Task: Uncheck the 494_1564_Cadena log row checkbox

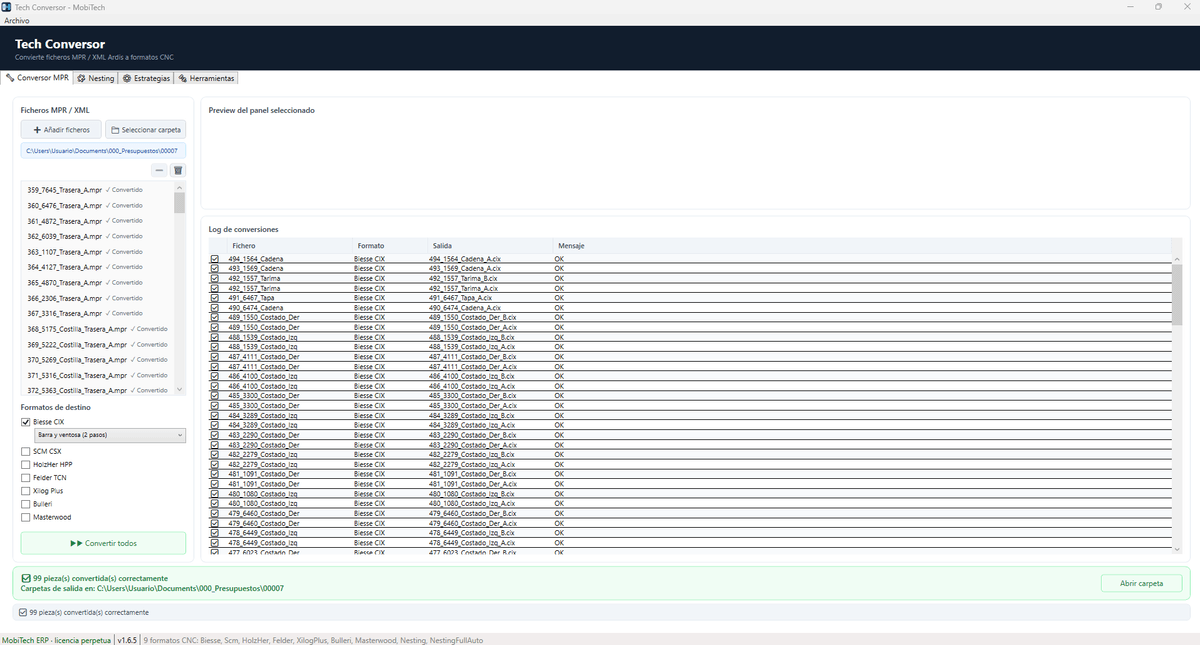Action: 214,259
